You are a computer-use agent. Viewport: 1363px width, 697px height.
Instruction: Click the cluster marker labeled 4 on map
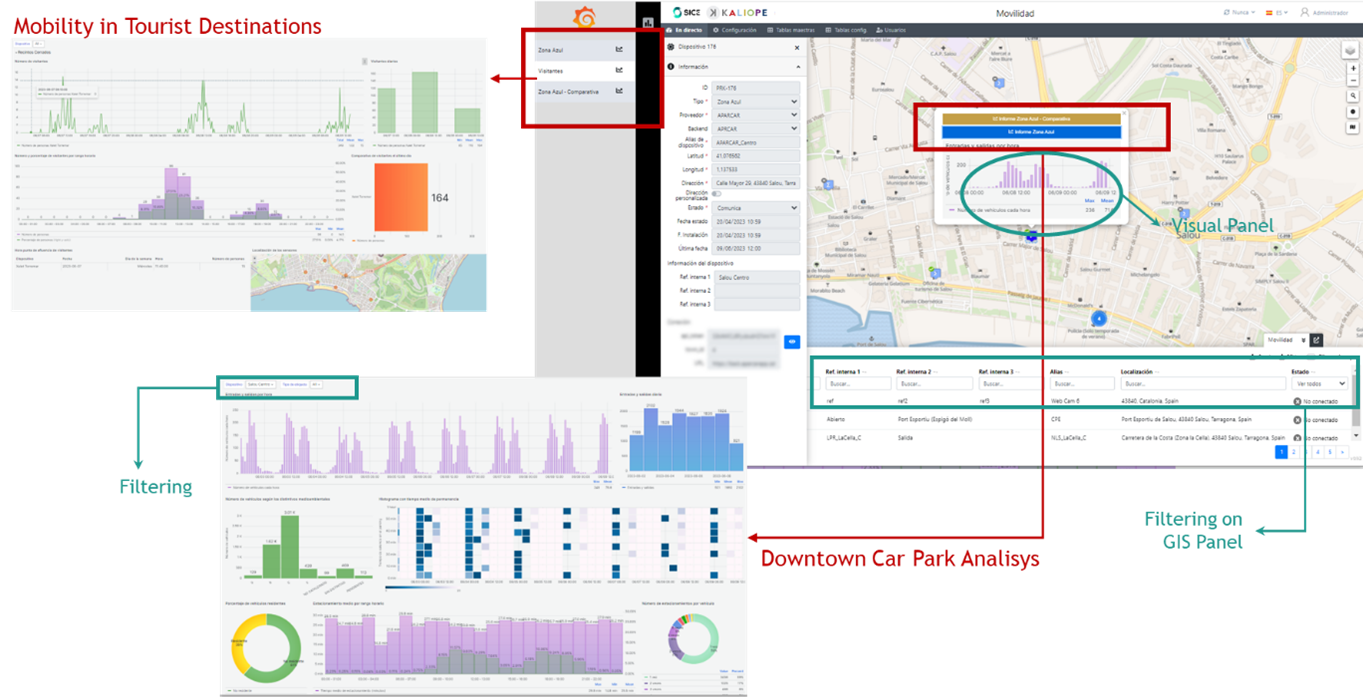(x=1099, y=319)
